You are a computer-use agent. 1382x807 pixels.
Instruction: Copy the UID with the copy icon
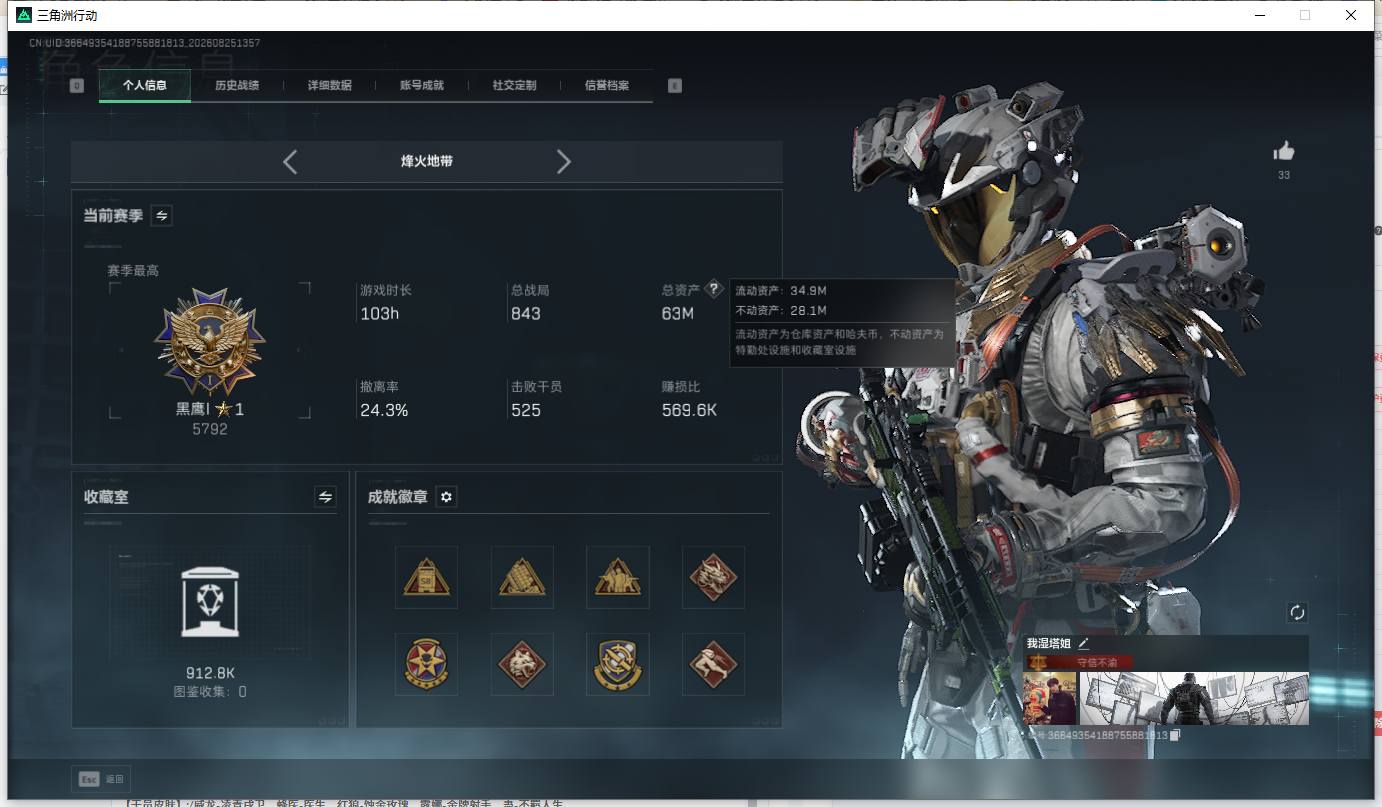point(1175,735)
